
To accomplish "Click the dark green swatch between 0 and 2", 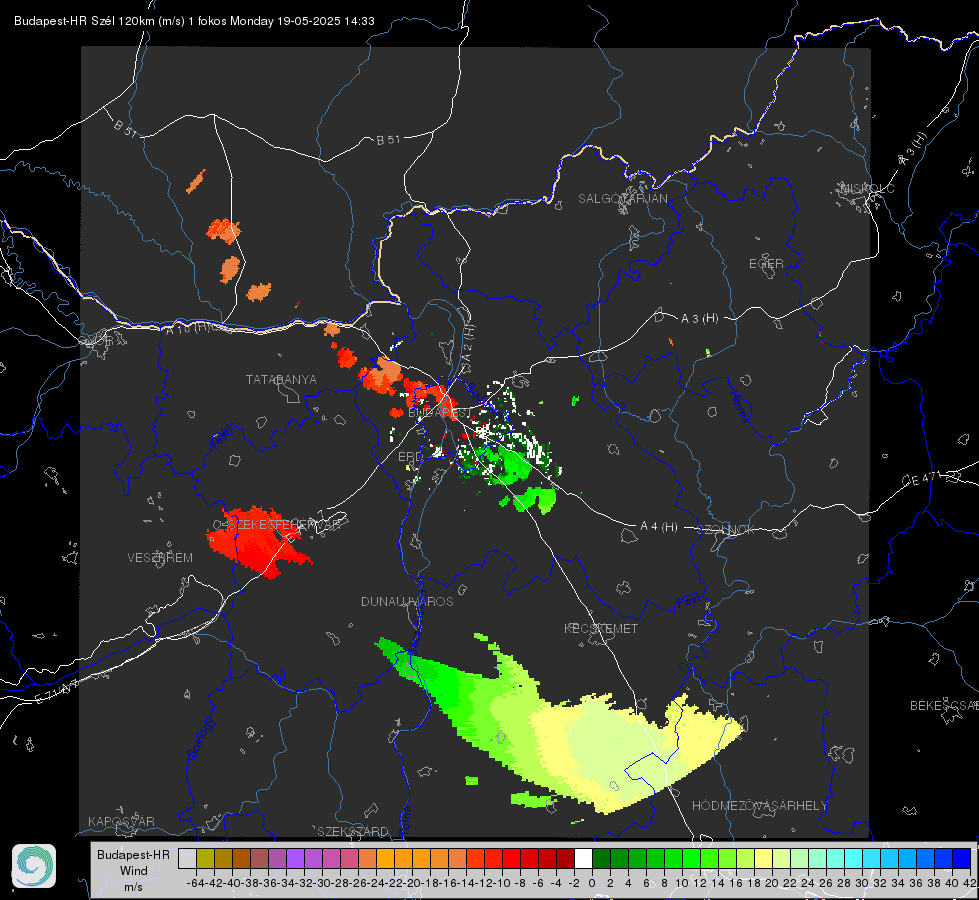I will (x=601, y=859).
